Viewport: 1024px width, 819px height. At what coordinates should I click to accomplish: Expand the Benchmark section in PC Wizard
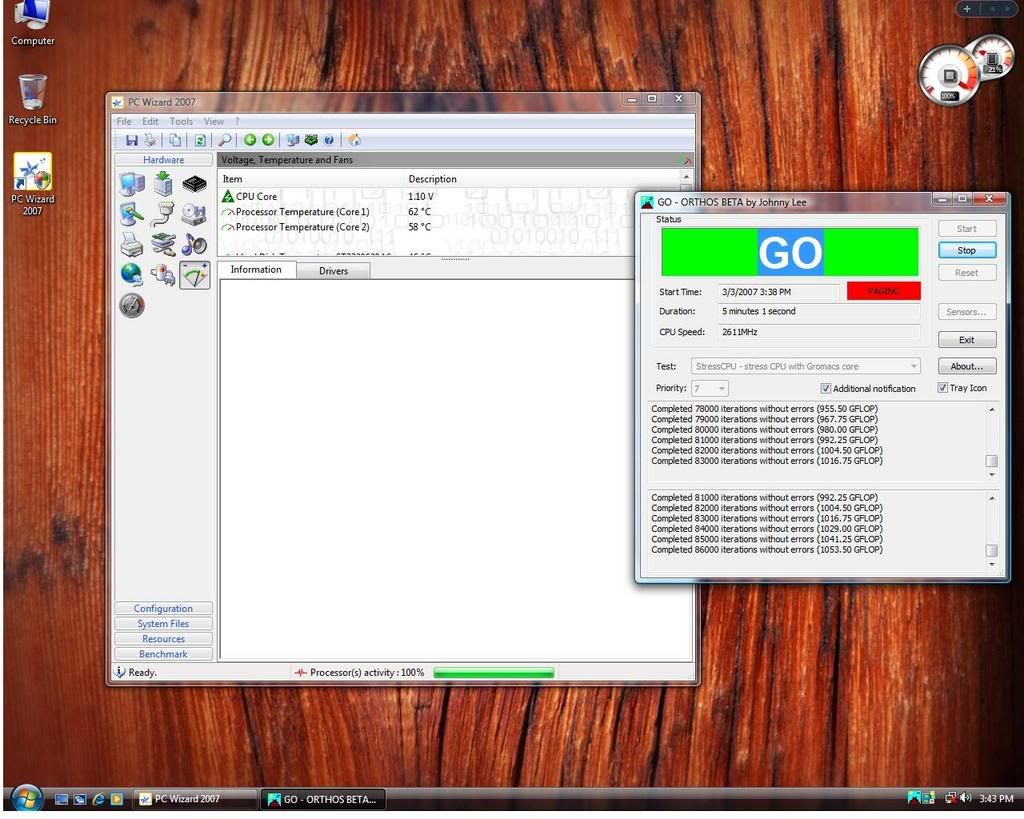pos(163,654)
